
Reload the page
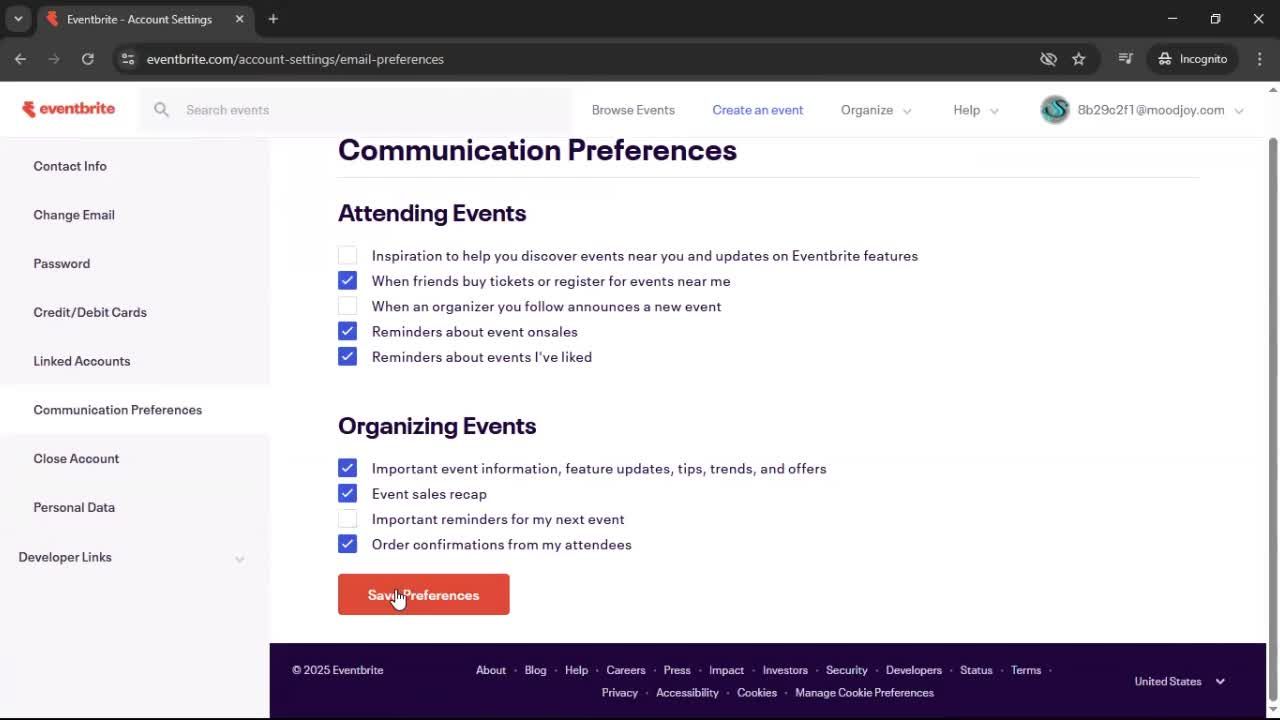click(88, 59)
